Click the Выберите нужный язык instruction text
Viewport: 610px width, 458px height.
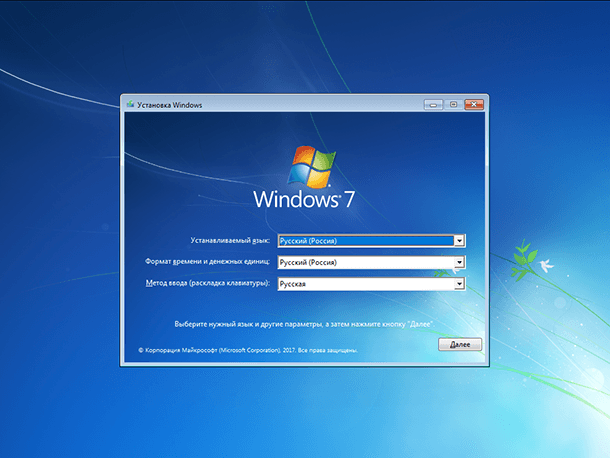[x=304, y=324]
